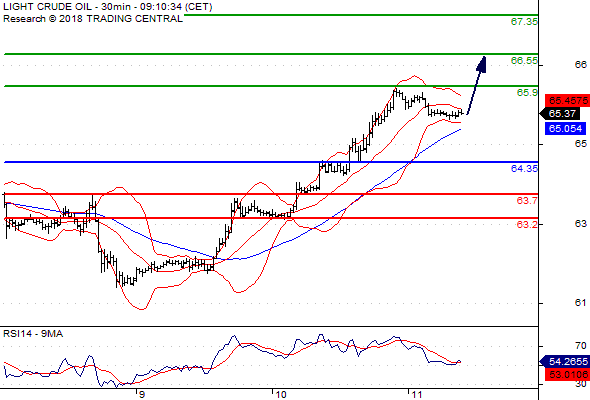Click the blue 54.2655 RSI value tag
This screenshot has height=400, width=590.
(x=565, y=362)
